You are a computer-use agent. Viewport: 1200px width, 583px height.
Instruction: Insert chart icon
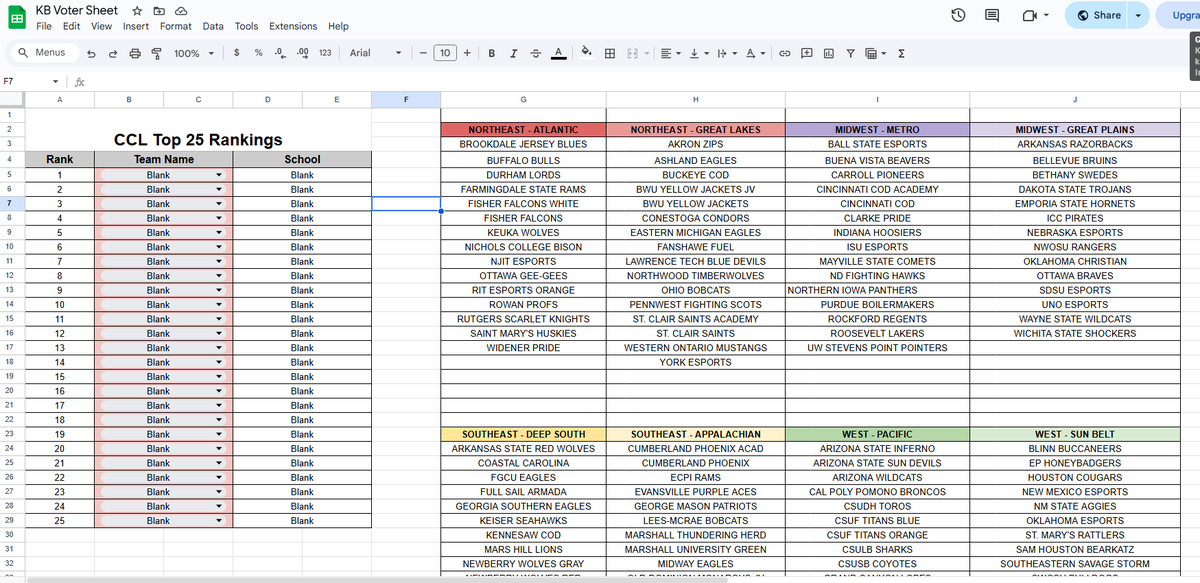pos(829,53)
